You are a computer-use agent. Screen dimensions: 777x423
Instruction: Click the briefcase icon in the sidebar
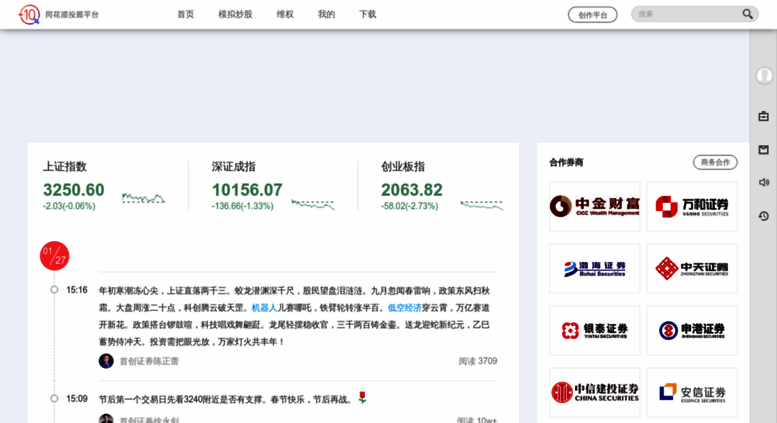click(764, 116)
